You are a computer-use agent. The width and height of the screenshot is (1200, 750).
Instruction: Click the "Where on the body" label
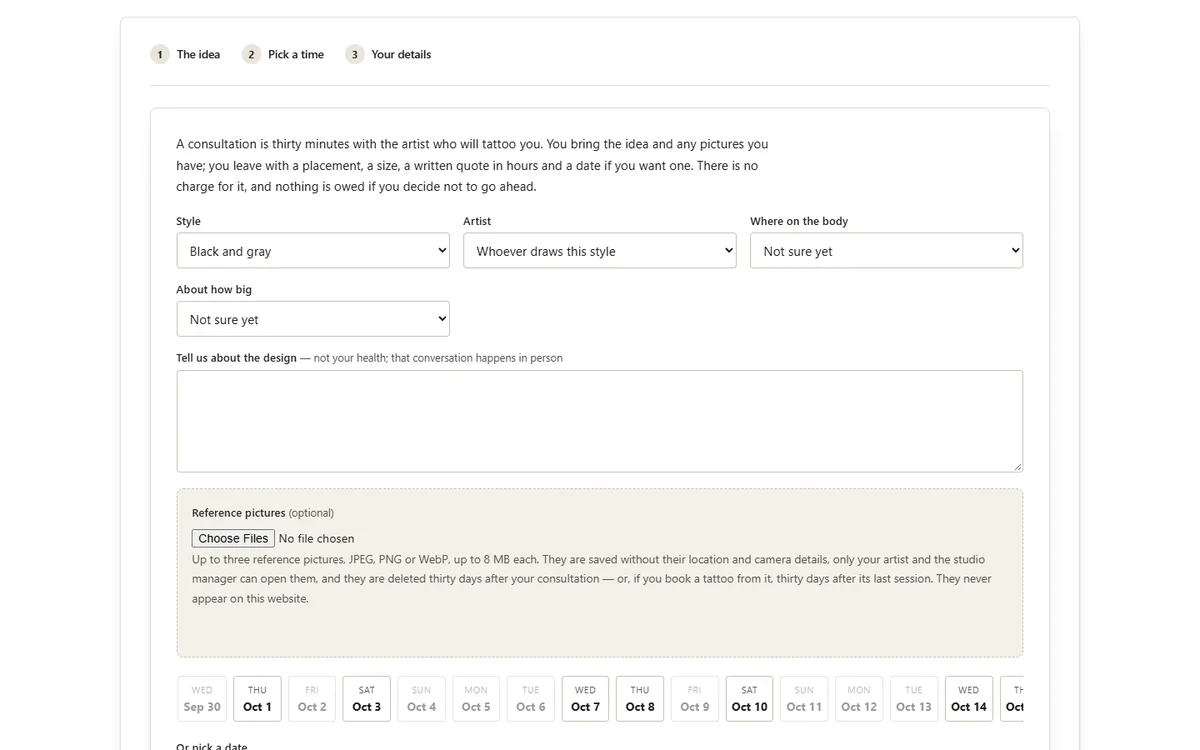click(x=799, y=221)
